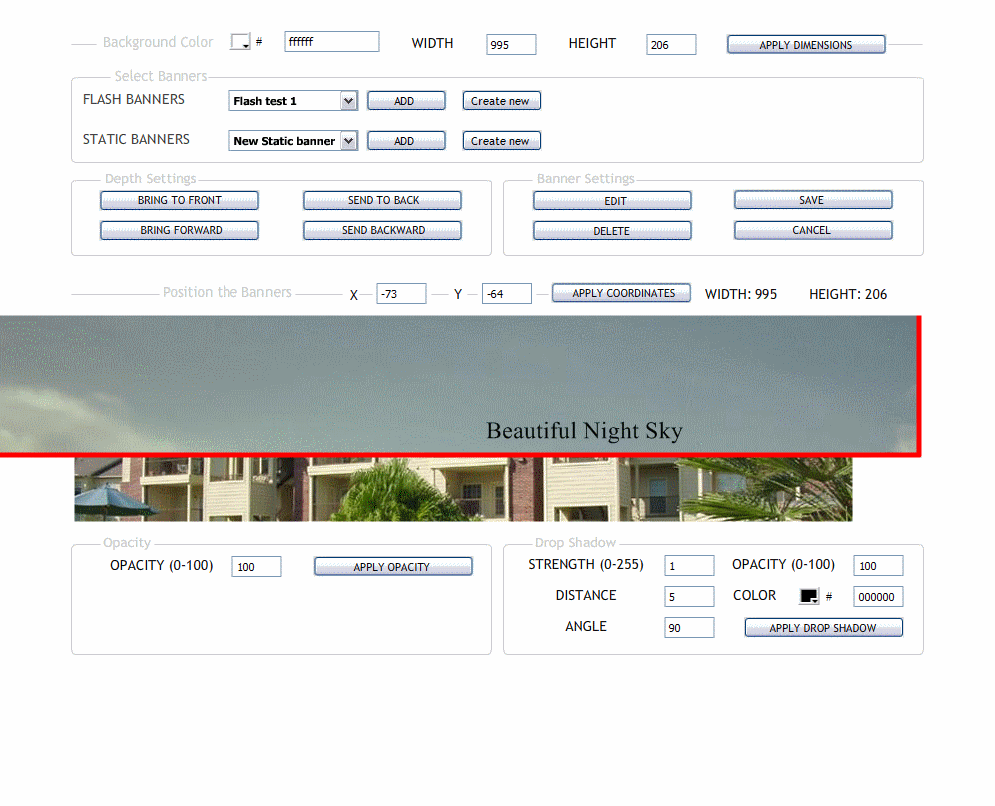Click the drop shadow ANGLE input field

(x=689, y=628)
